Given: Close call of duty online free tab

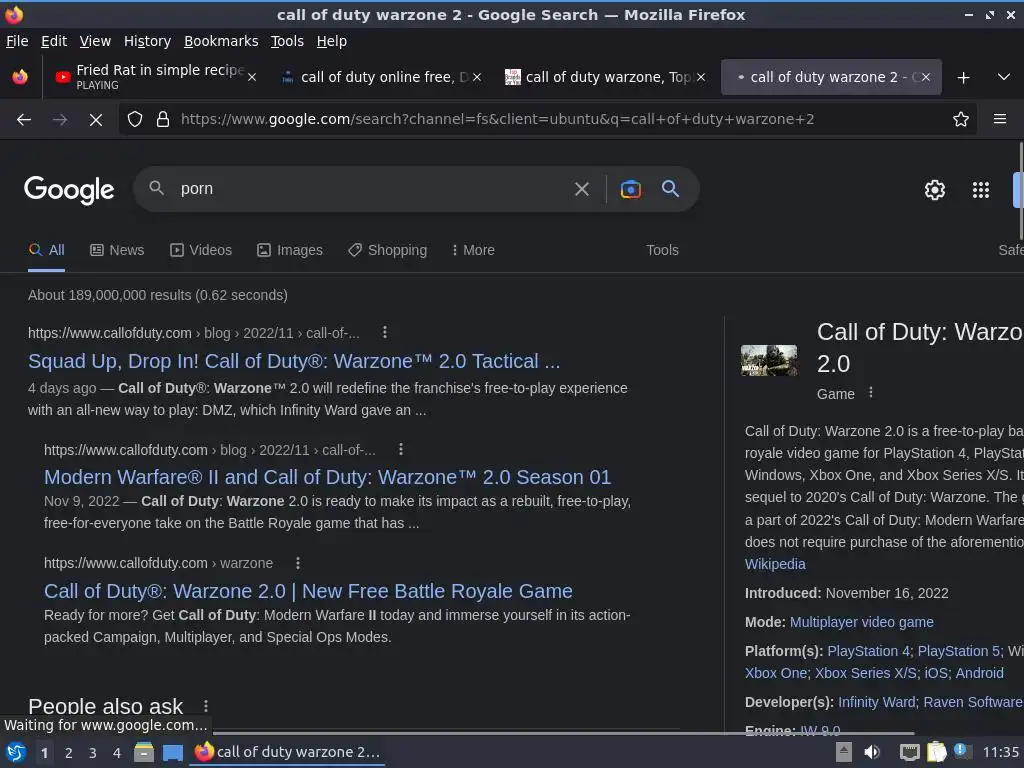Looking at the screenshot, I should pos(477,77).
